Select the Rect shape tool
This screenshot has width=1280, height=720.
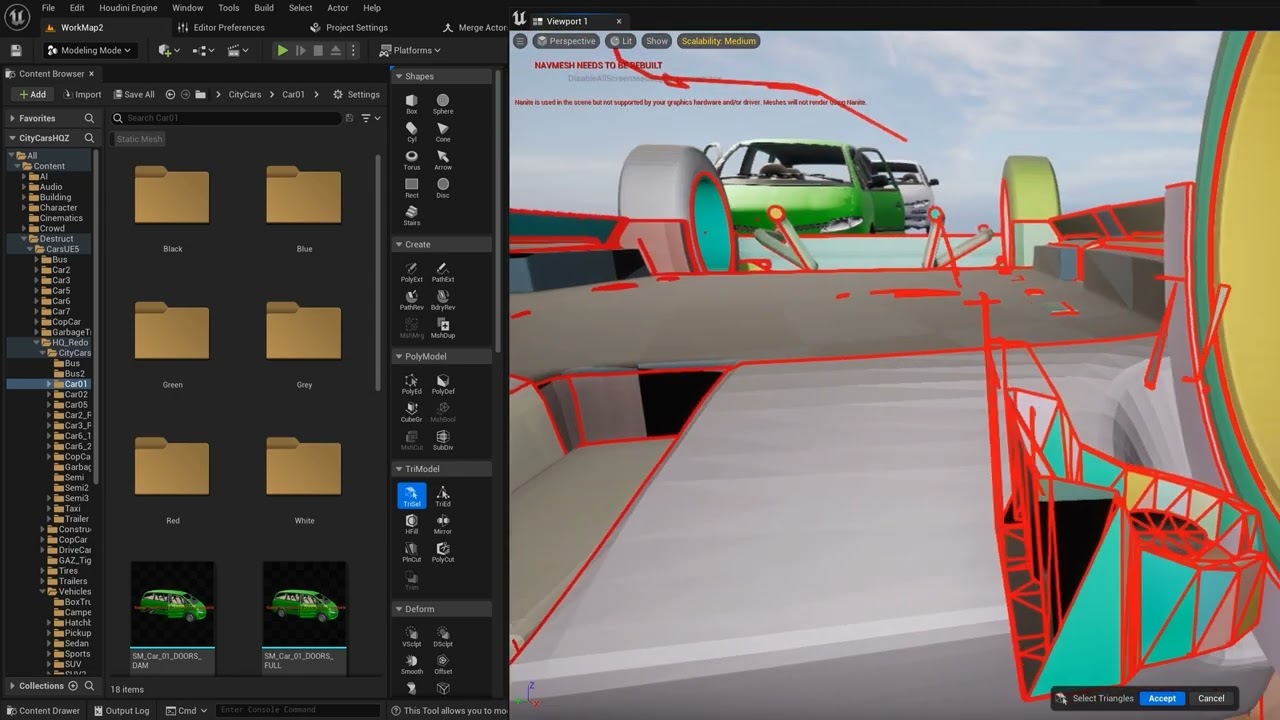tap(411, 188)
